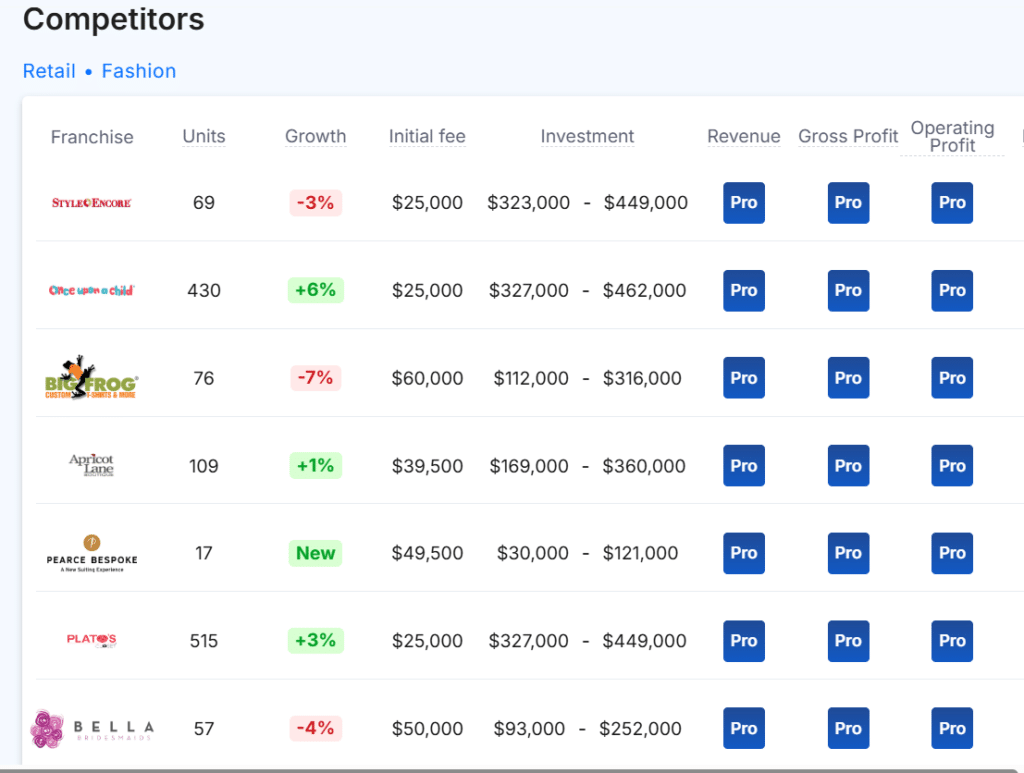Unlock Revenue Pro badge for Big Frog
1024x773 pixels.
click(x=744, y=378)
